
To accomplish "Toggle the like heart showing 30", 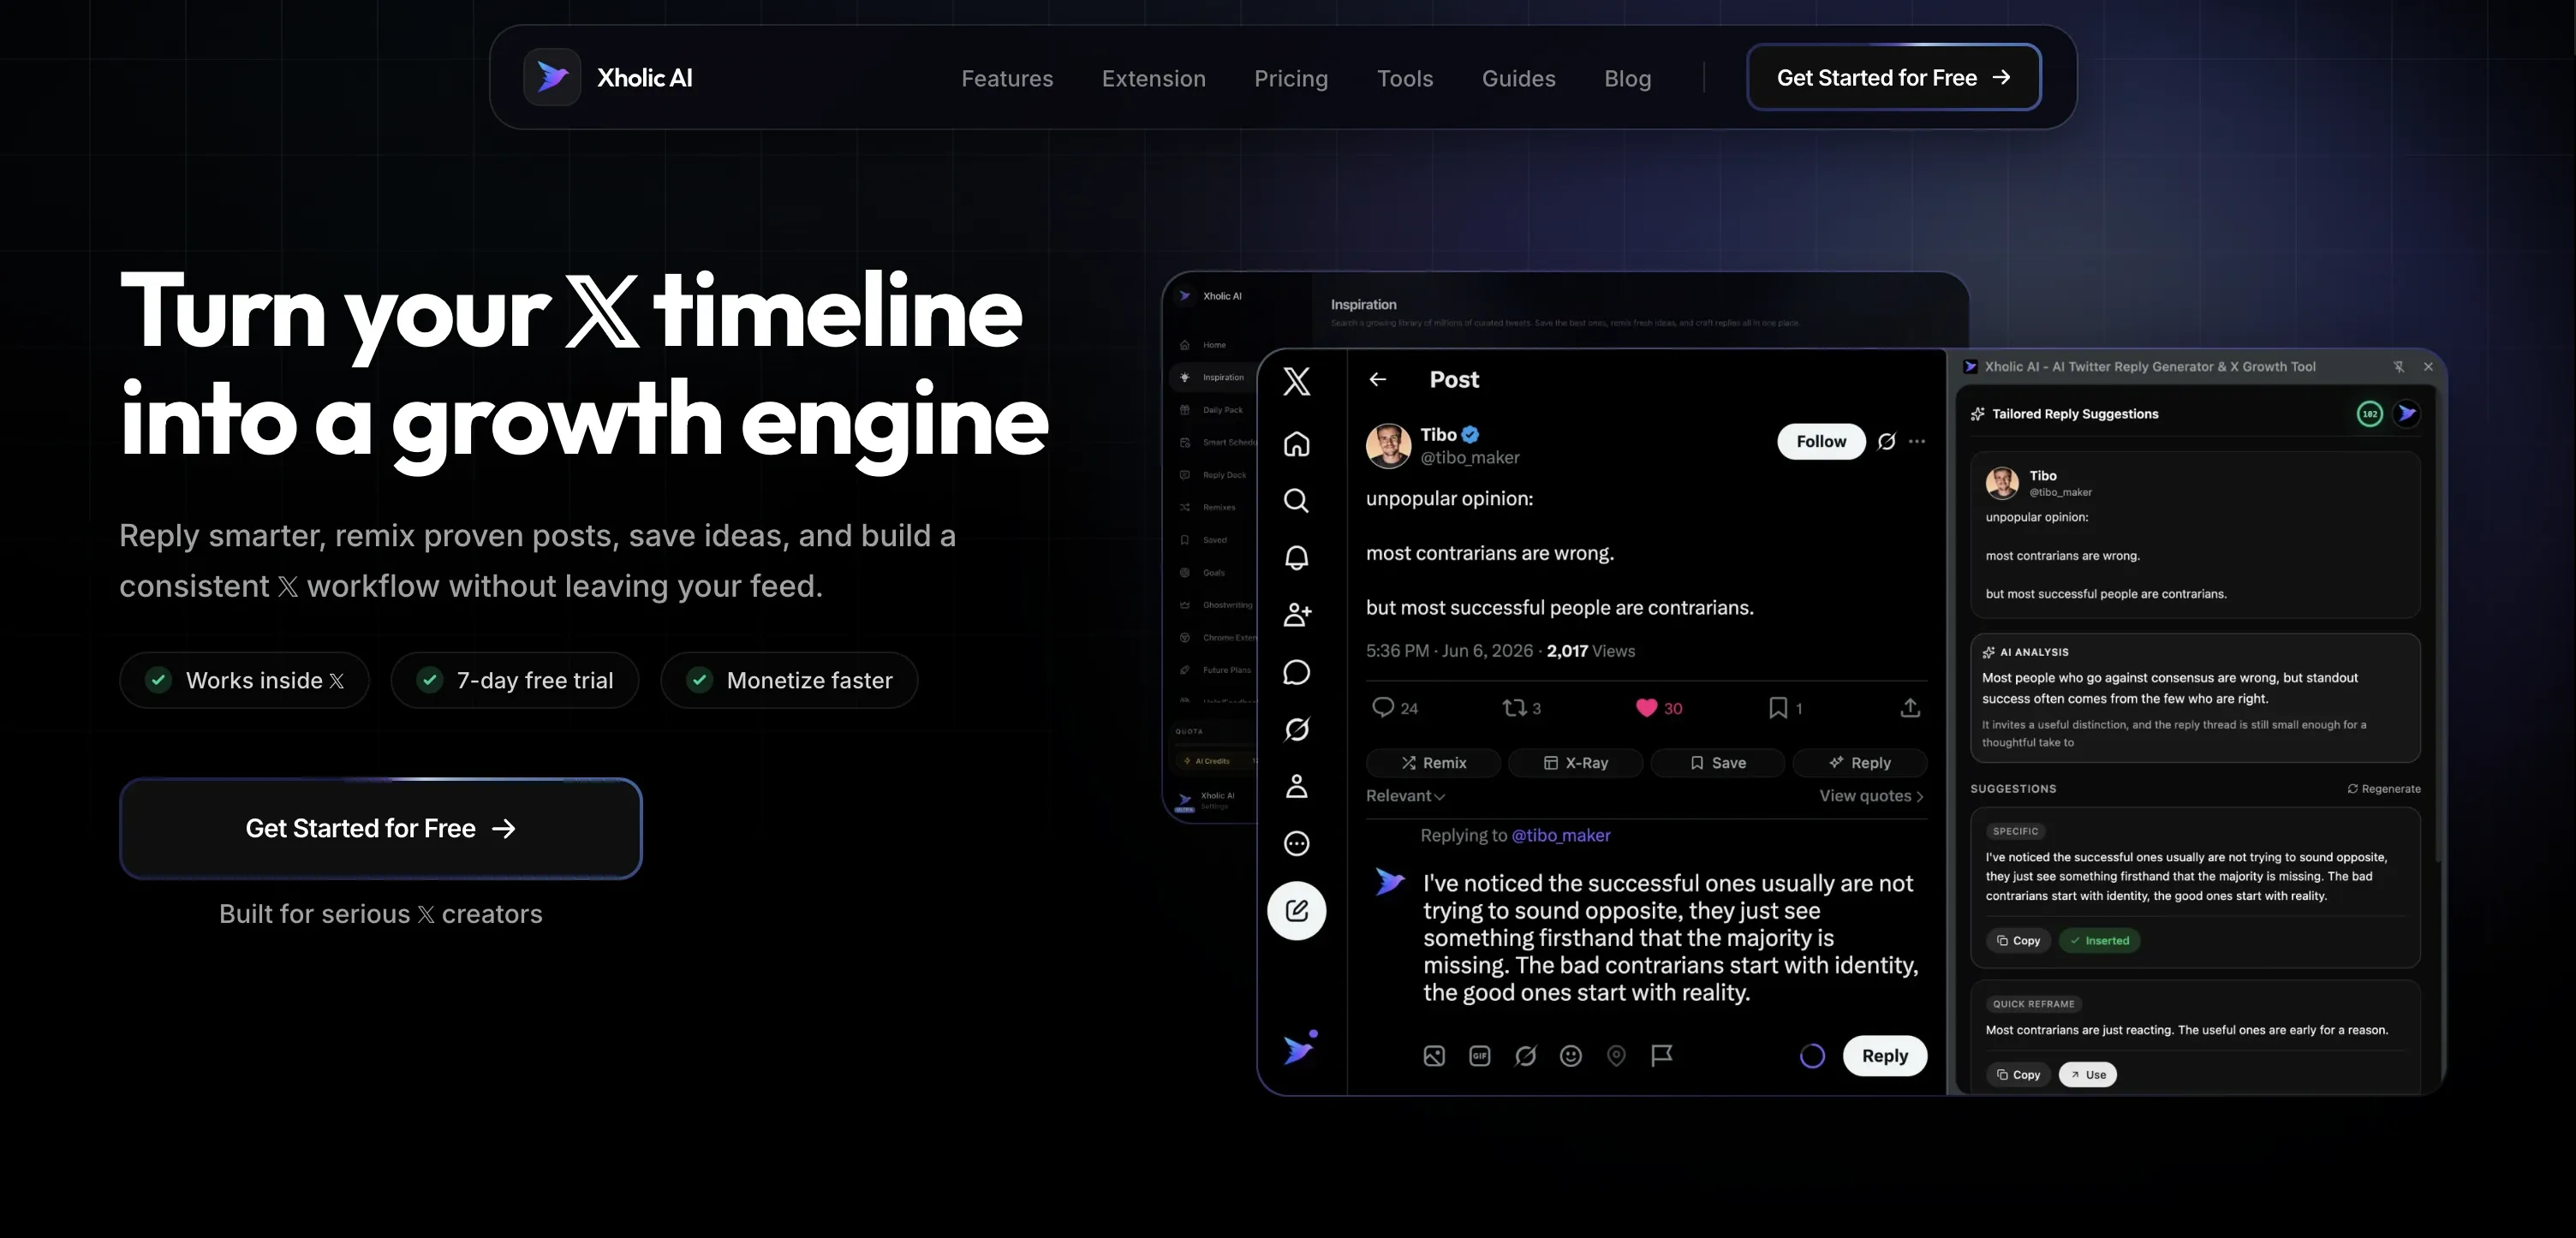I will 1646,707.
